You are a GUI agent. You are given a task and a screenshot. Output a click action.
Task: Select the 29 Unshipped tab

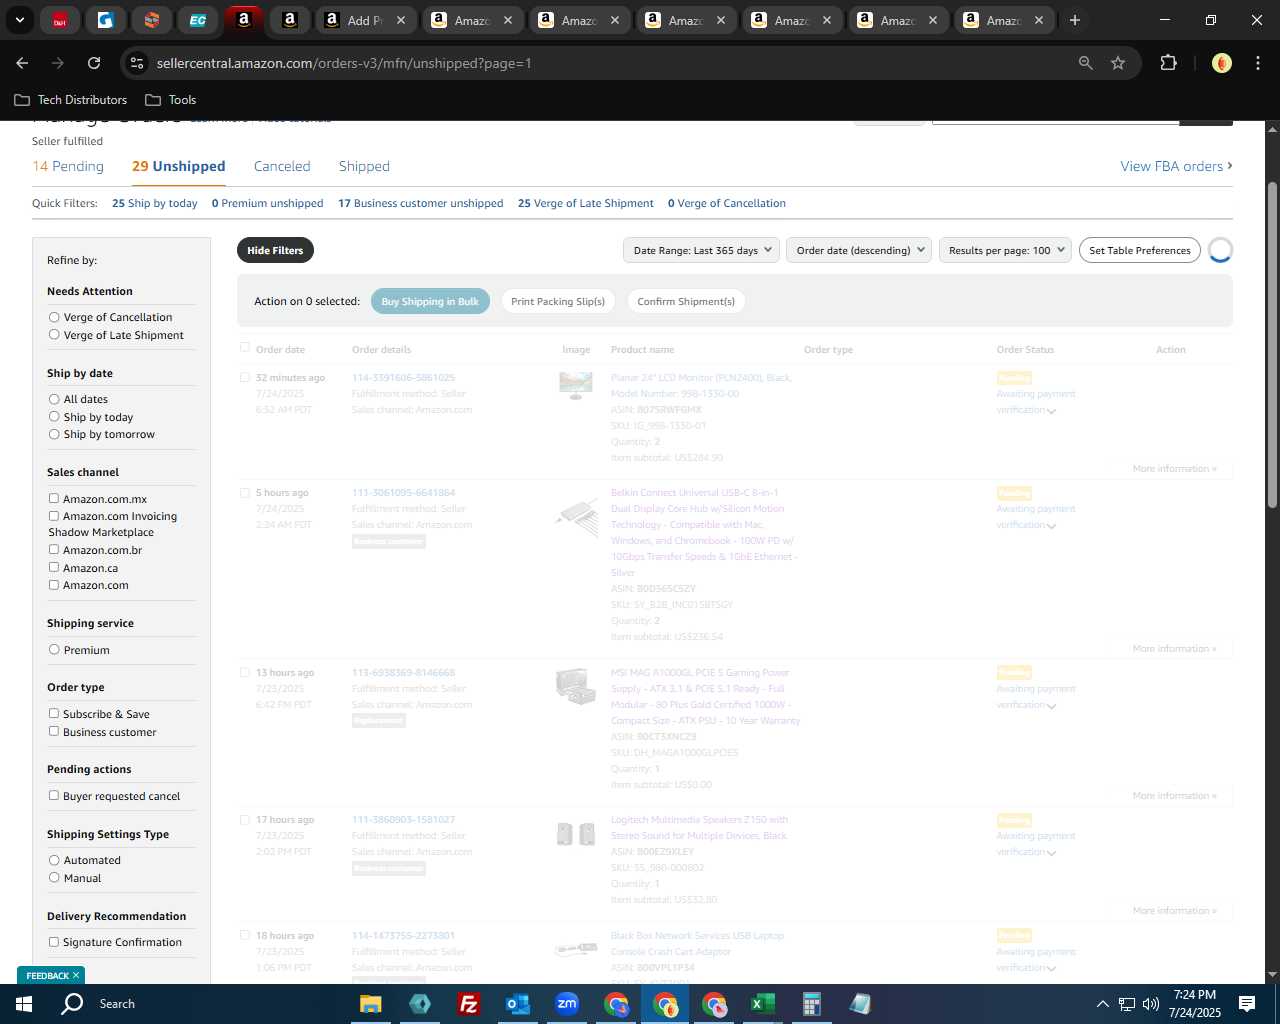(x=179, y=166)
